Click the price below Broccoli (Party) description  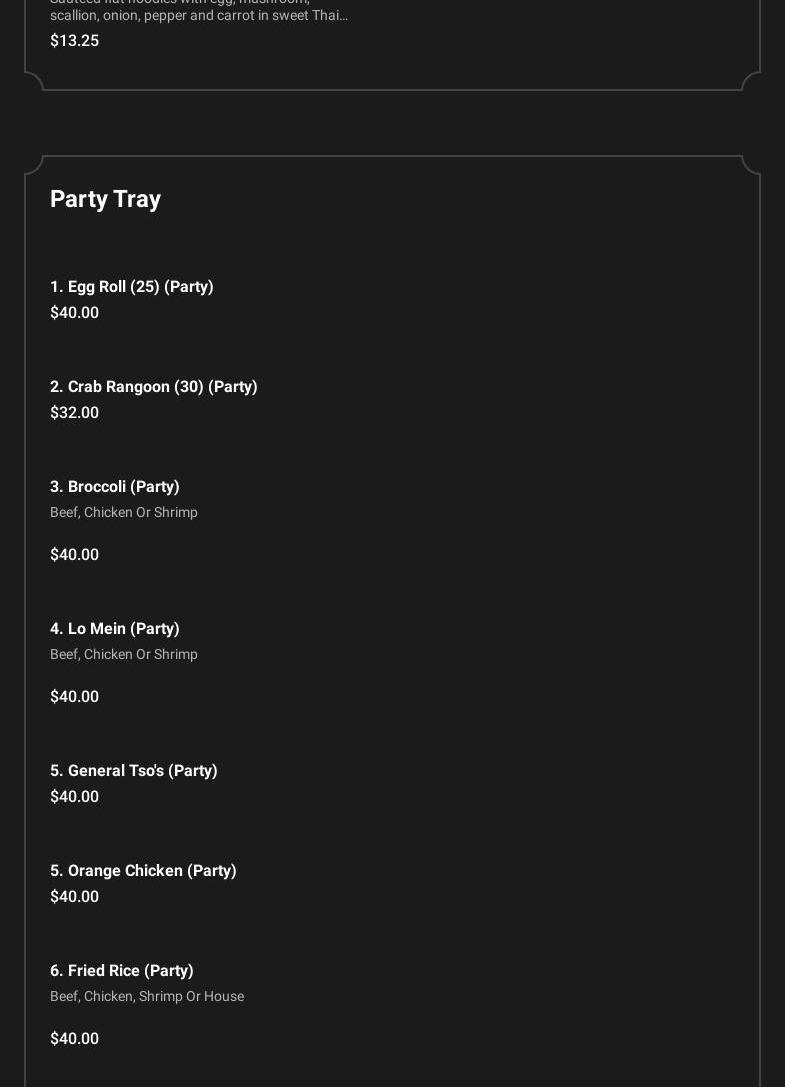click(74, 555)
